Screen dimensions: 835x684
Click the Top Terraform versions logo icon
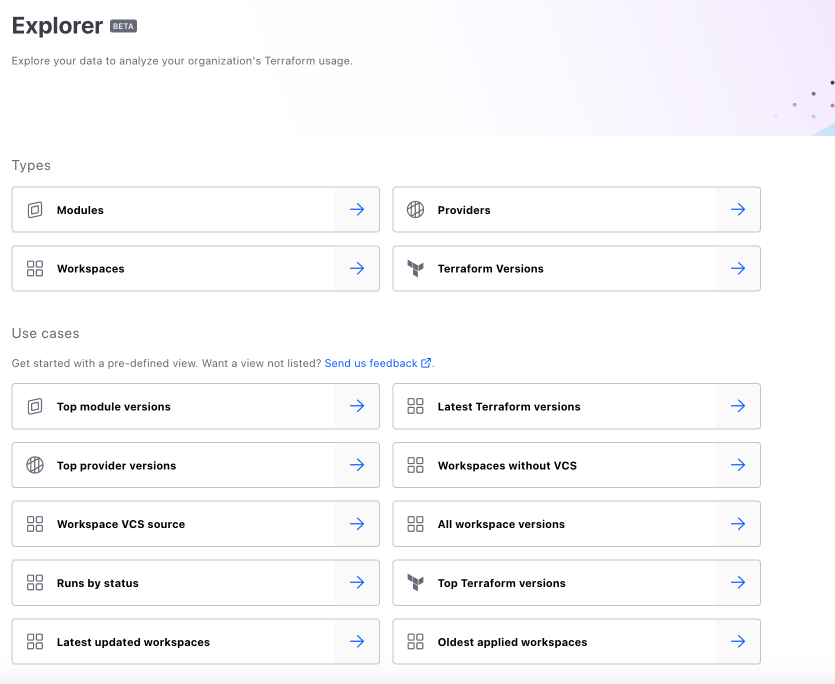pos(416,583)
